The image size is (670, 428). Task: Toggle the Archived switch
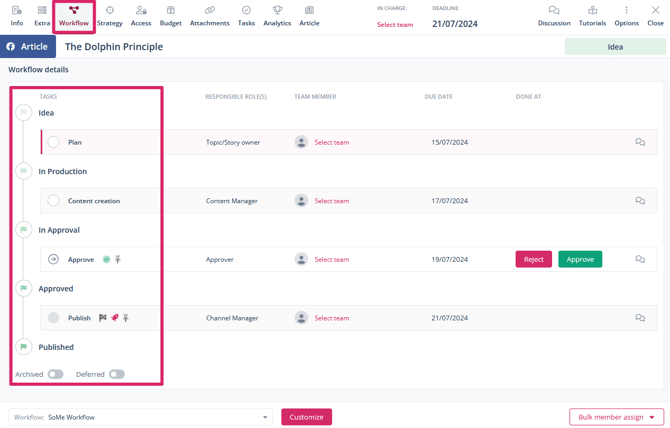55,374
